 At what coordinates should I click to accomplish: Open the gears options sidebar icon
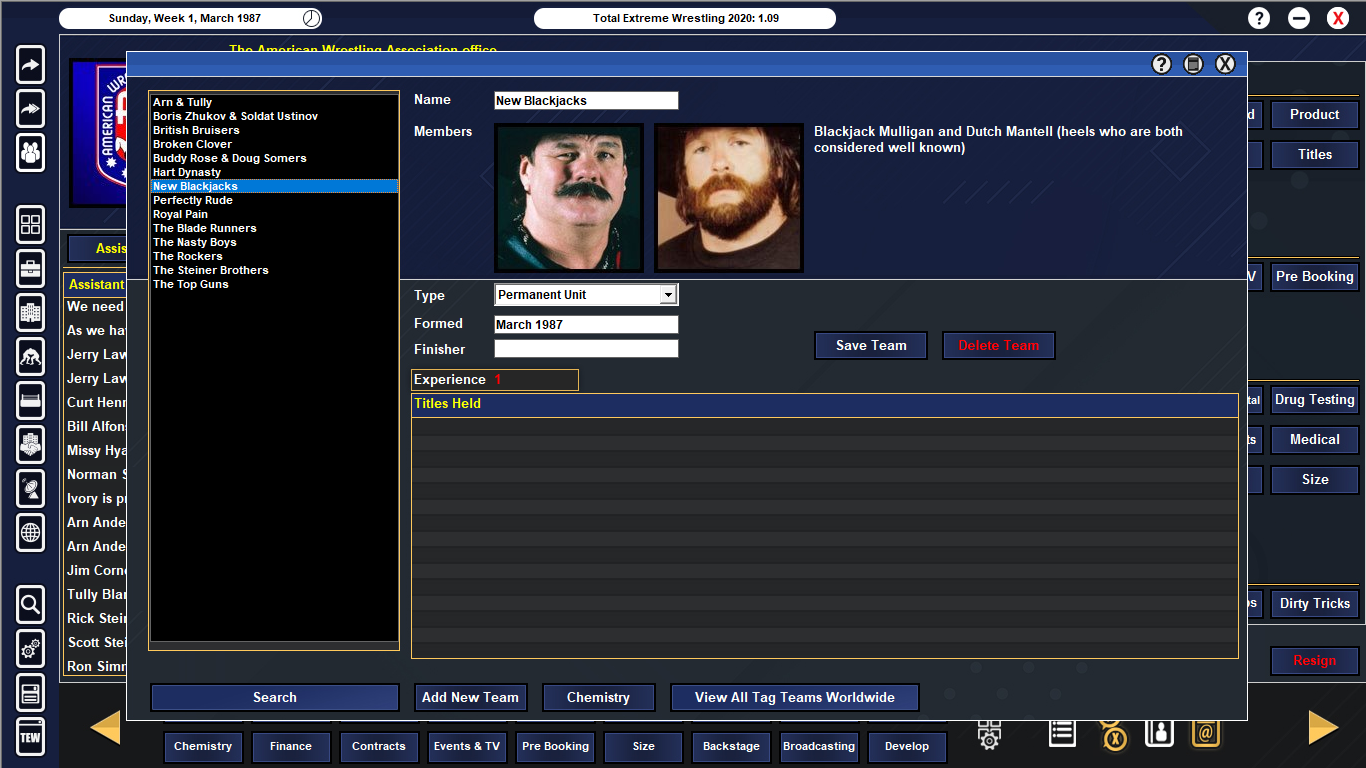tap(31, 649)
